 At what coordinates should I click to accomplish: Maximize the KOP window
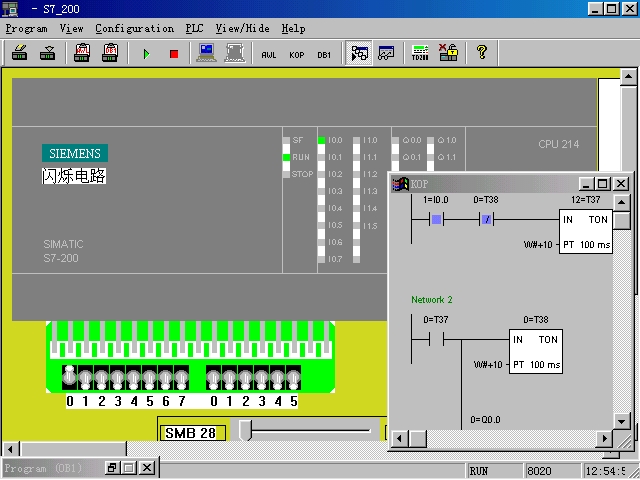[603, 184]
